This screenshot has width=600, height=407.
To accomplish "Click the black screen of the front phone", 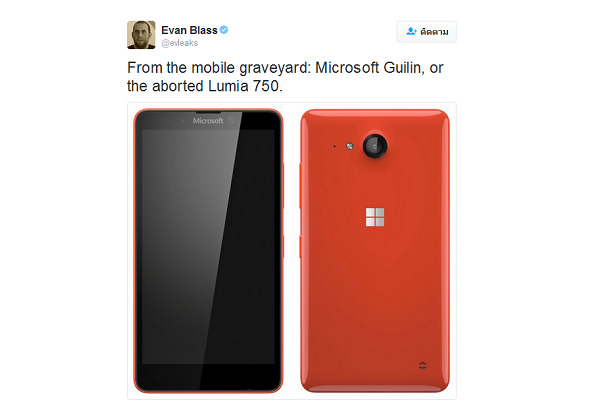I will [208, 247].
